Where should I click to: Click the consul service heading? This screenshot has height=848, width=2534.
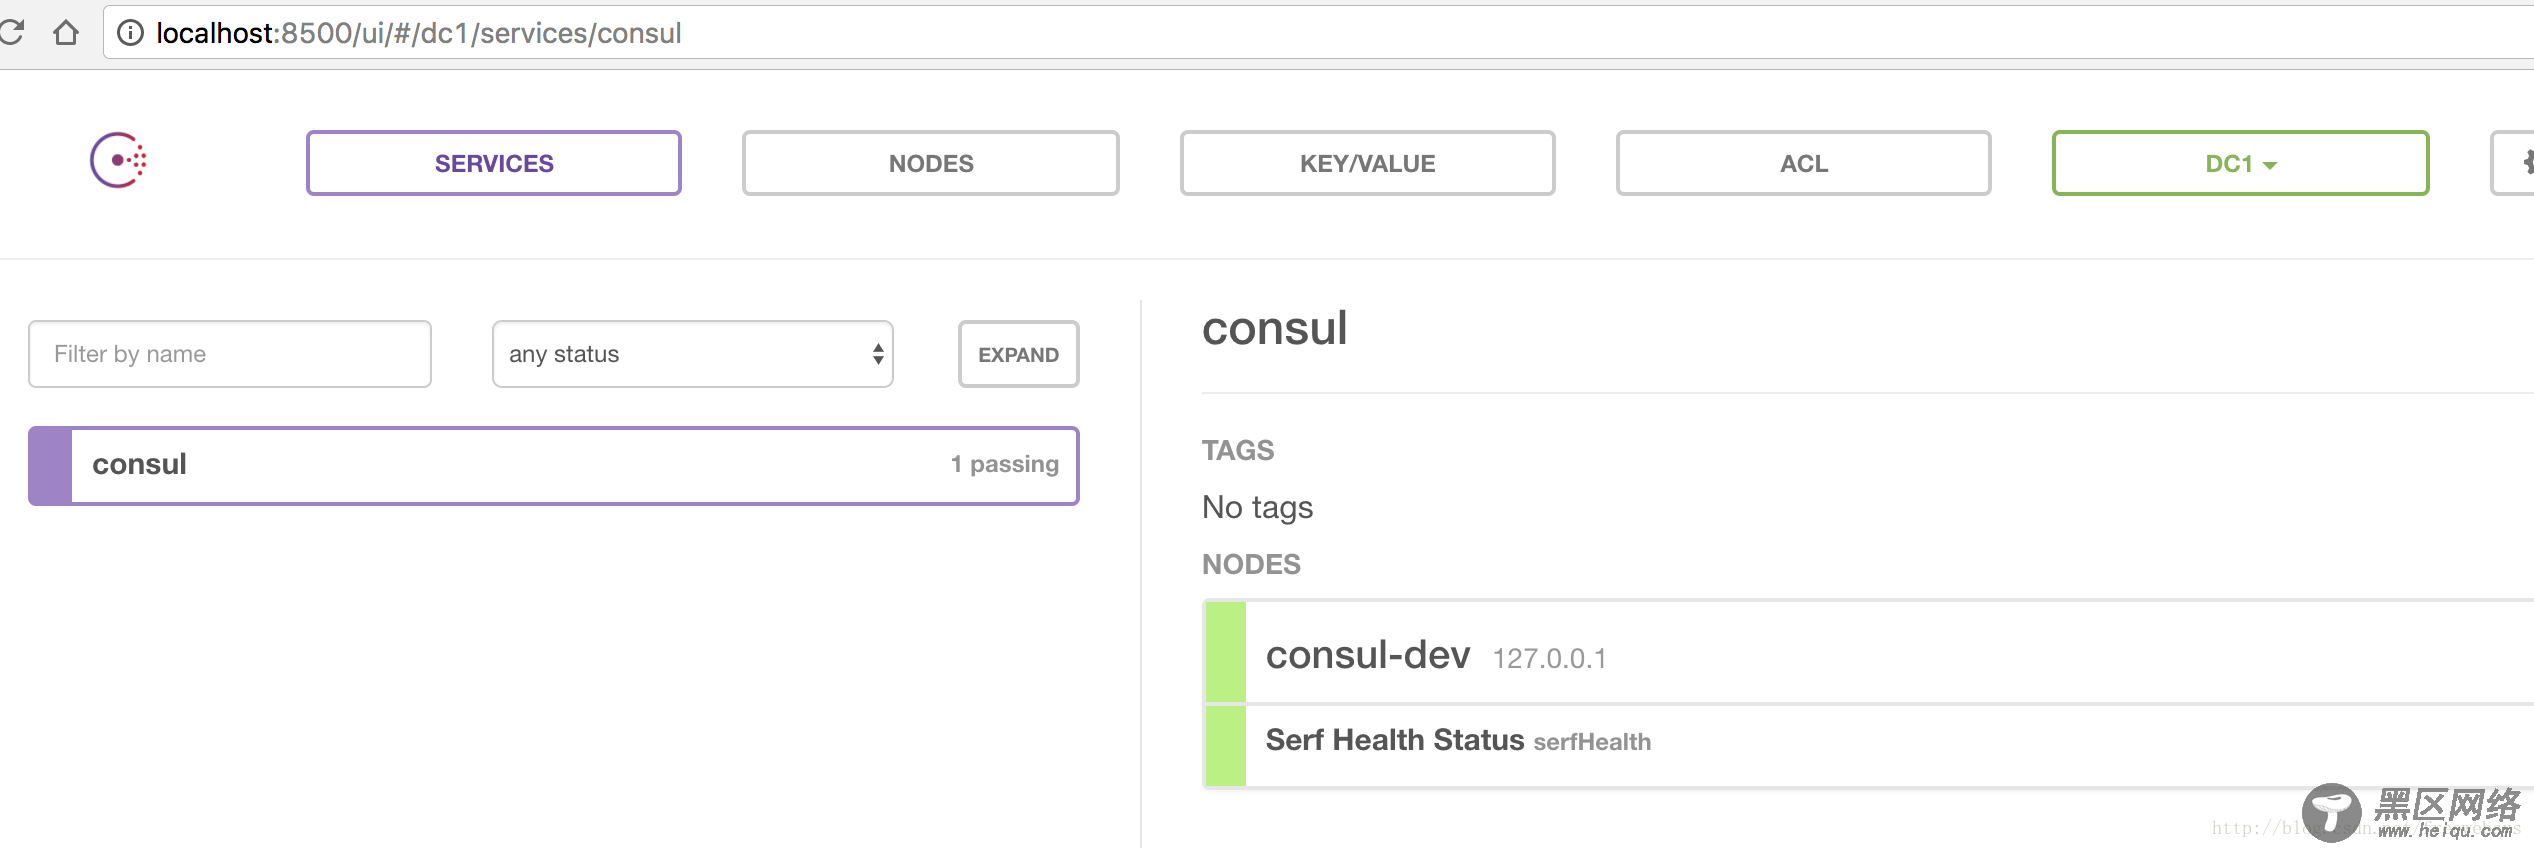(x=1275, y=329)
